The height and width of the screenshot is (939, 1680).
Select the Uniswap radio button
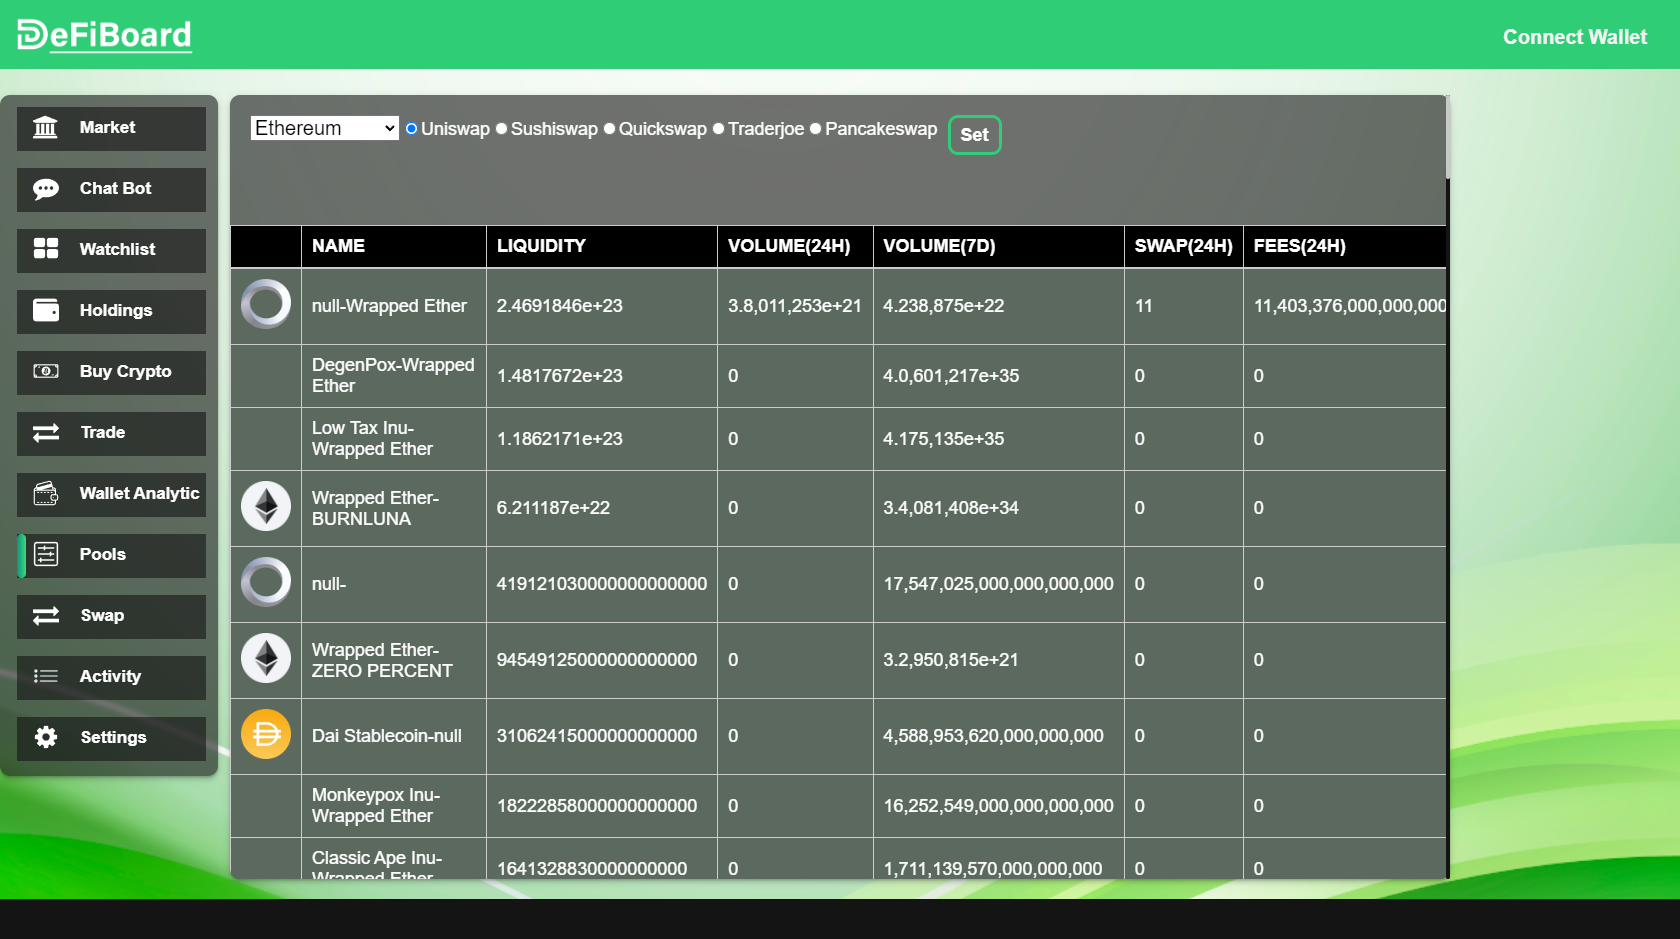coord(411,128)
